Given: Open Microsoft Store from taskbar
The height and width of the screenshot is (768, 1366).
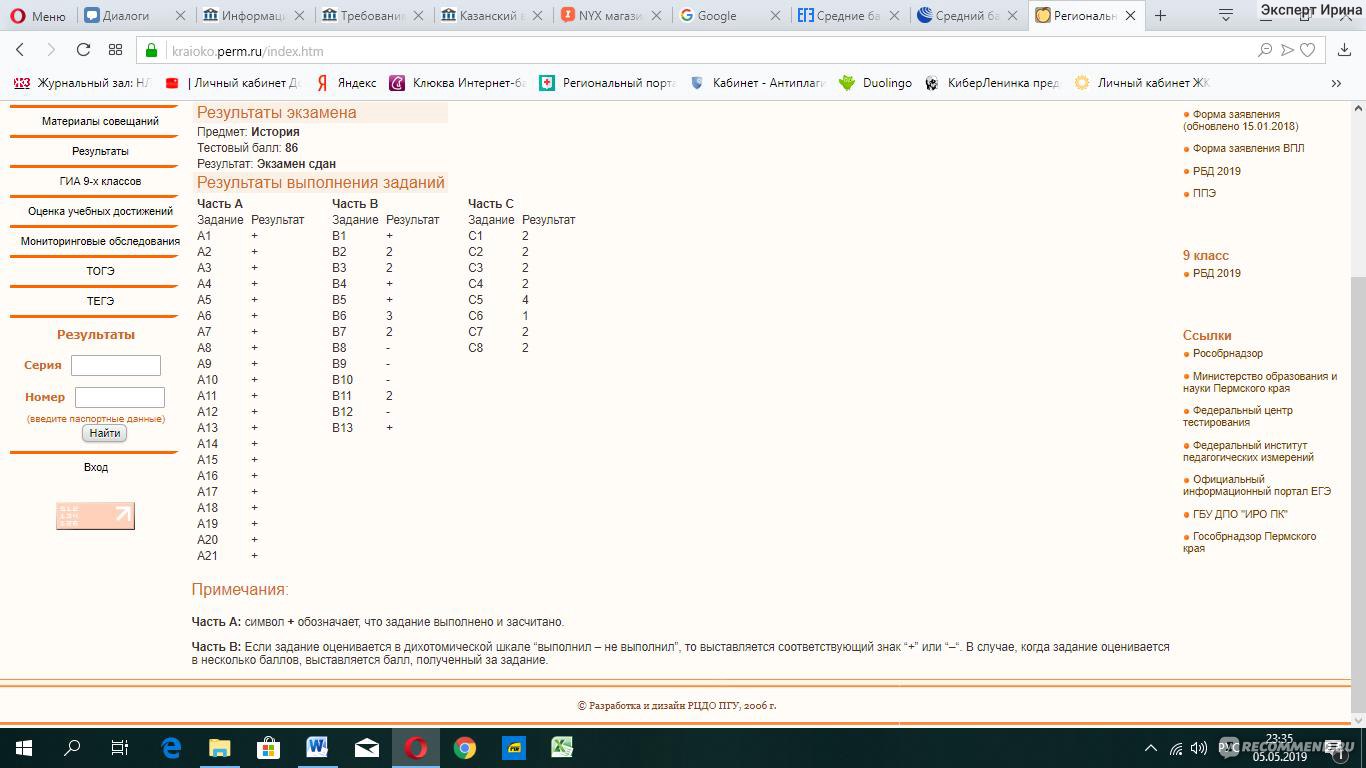Looking at the screenshot, I should click(268, 747).
